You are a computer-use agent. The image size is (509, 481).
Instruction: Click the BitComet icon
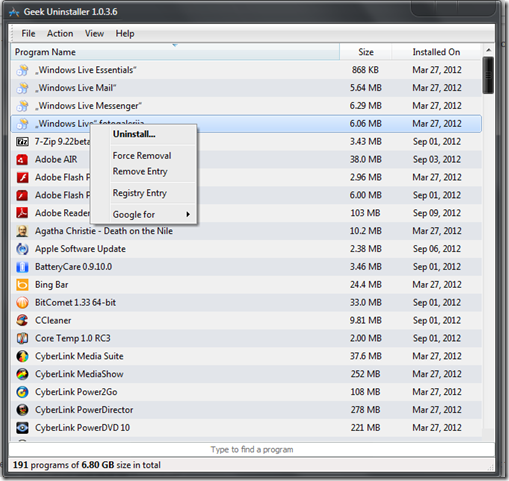click(x=22, y=303)
